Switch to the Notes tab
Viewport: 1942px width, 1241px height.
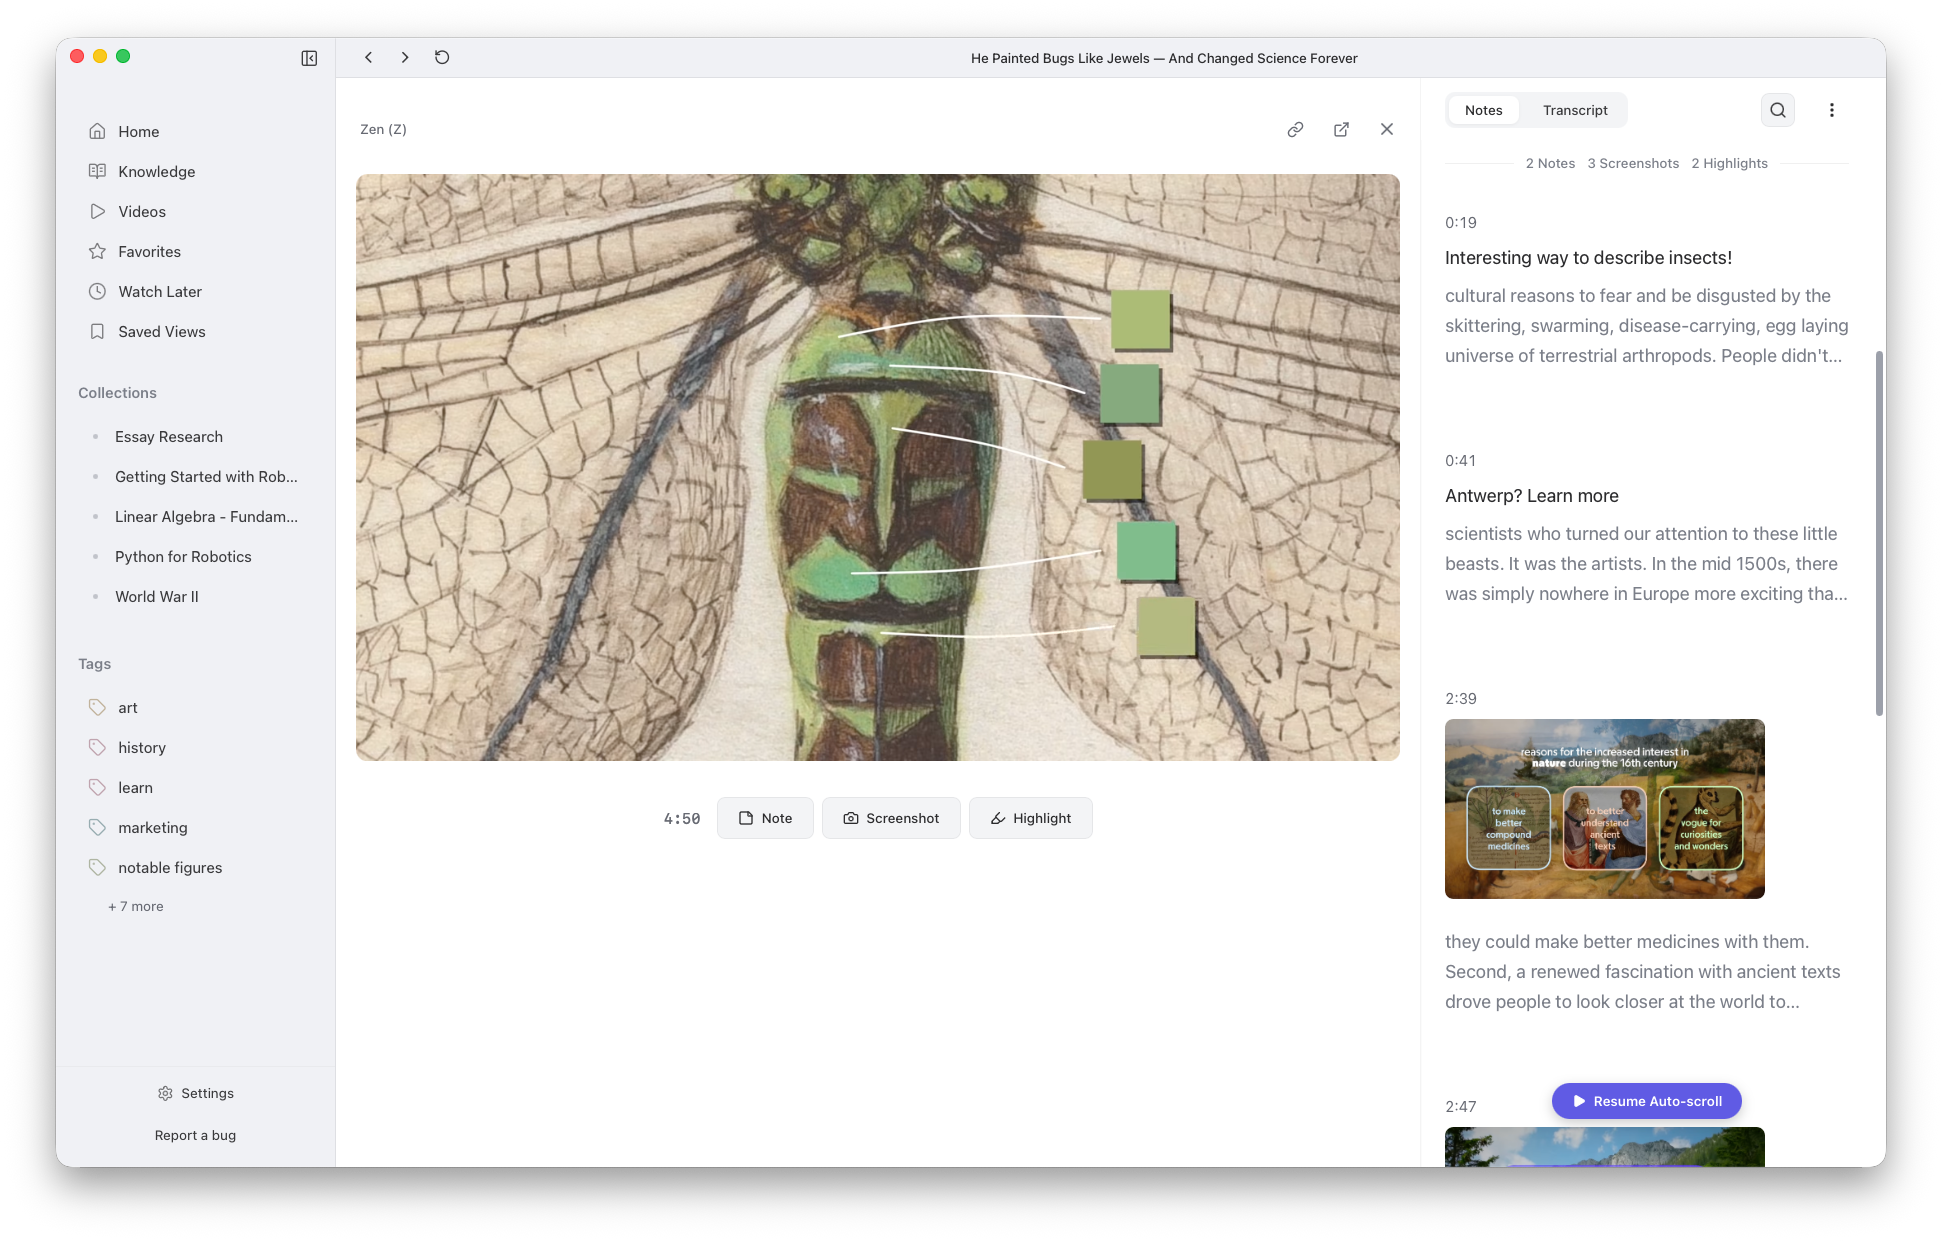[x=1483, y=110]
